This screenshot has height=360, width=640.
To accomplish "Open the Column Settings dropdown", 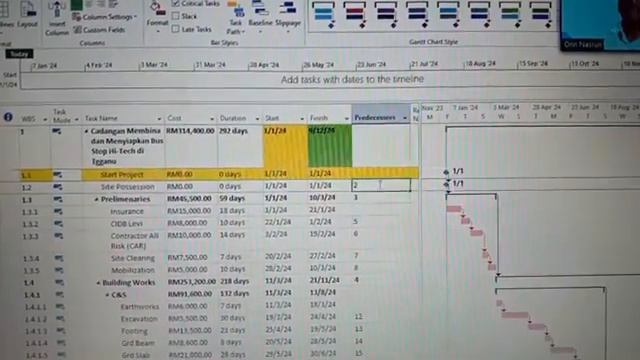I will [104, 17].
